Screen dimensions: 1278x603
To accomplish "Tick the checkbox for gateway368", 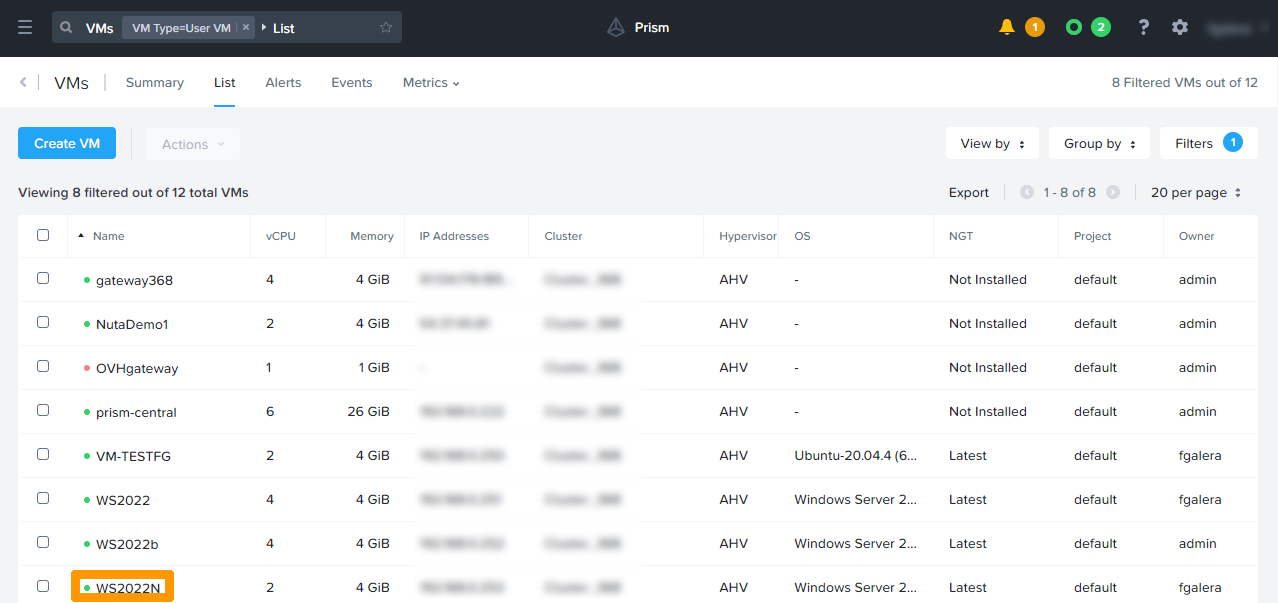I will [x=43, y=278].
